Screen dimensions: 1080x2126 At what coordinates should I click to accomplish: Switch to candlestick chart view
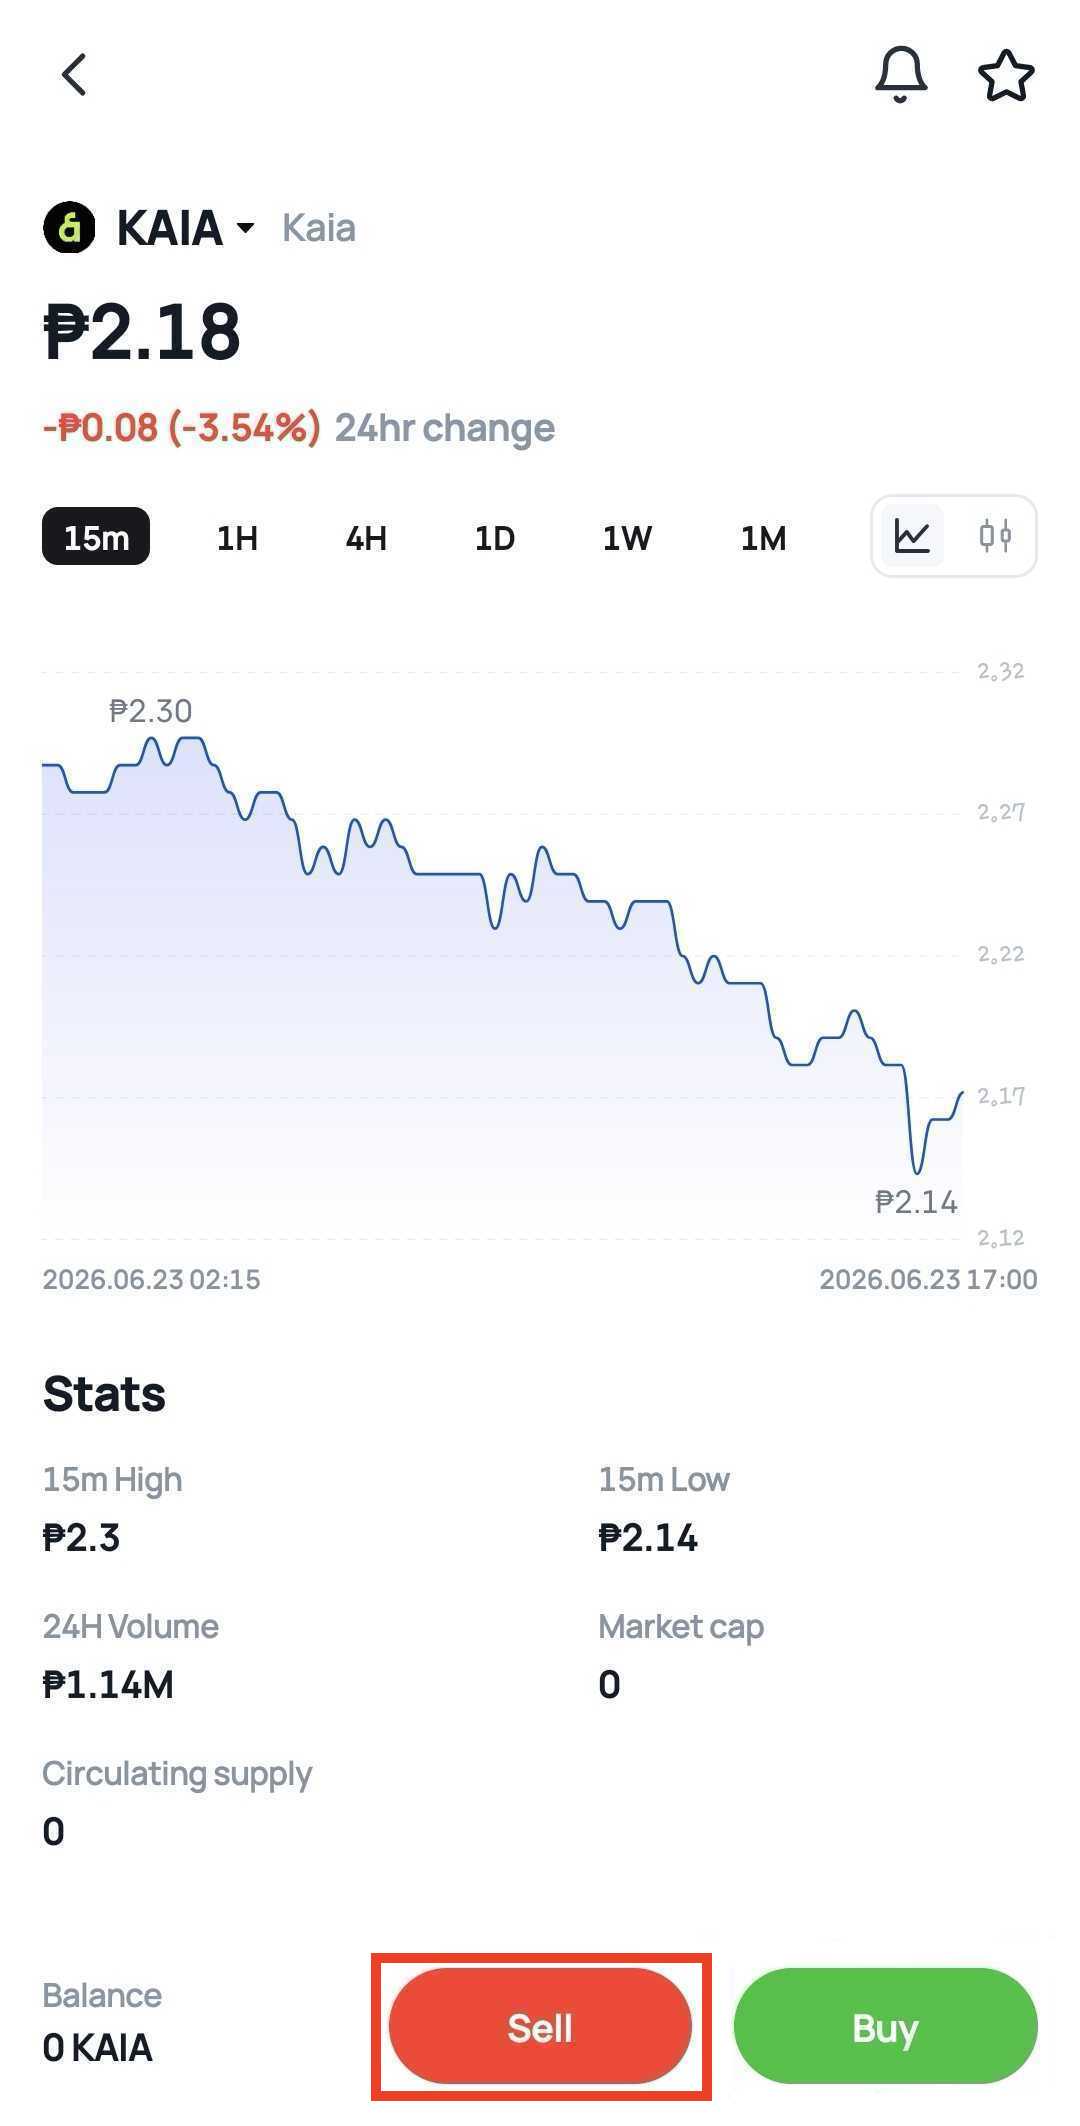tap(995, 537)
